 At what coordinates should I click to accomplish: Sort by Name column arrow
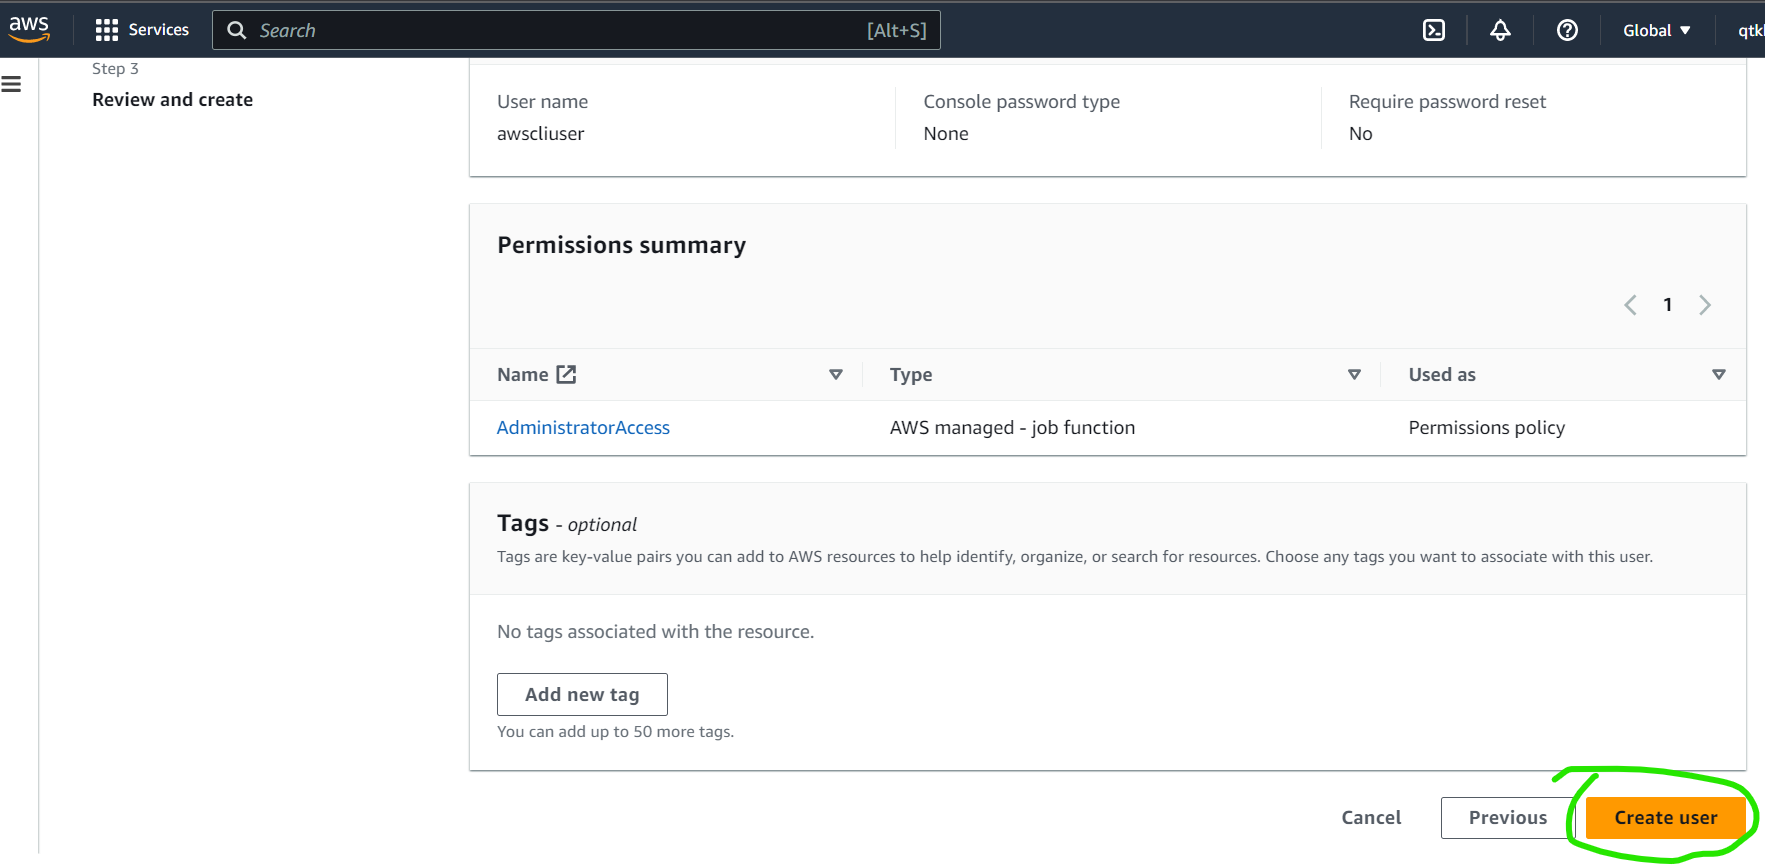tap(836, 374)
